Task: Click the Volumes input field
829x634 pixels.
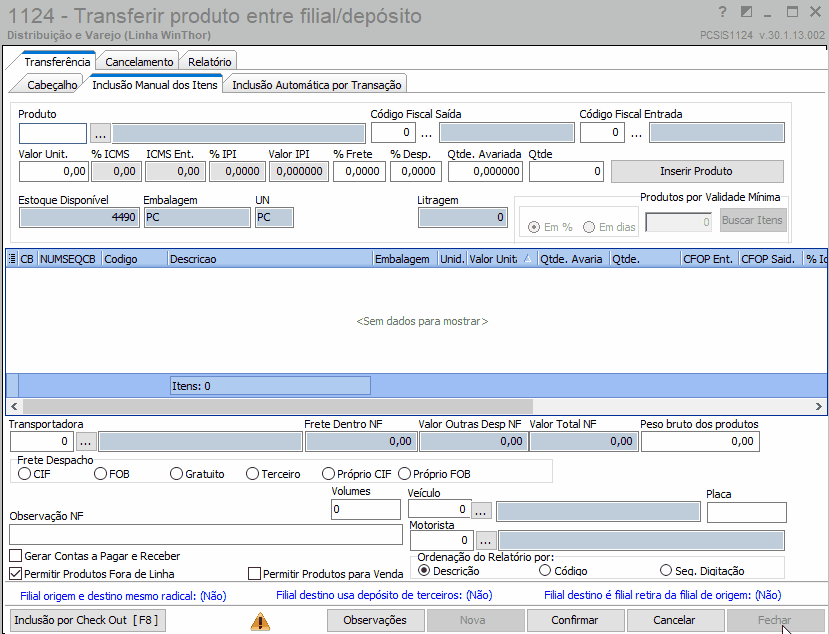Action: pyautogui.click(x=366, y=510)
